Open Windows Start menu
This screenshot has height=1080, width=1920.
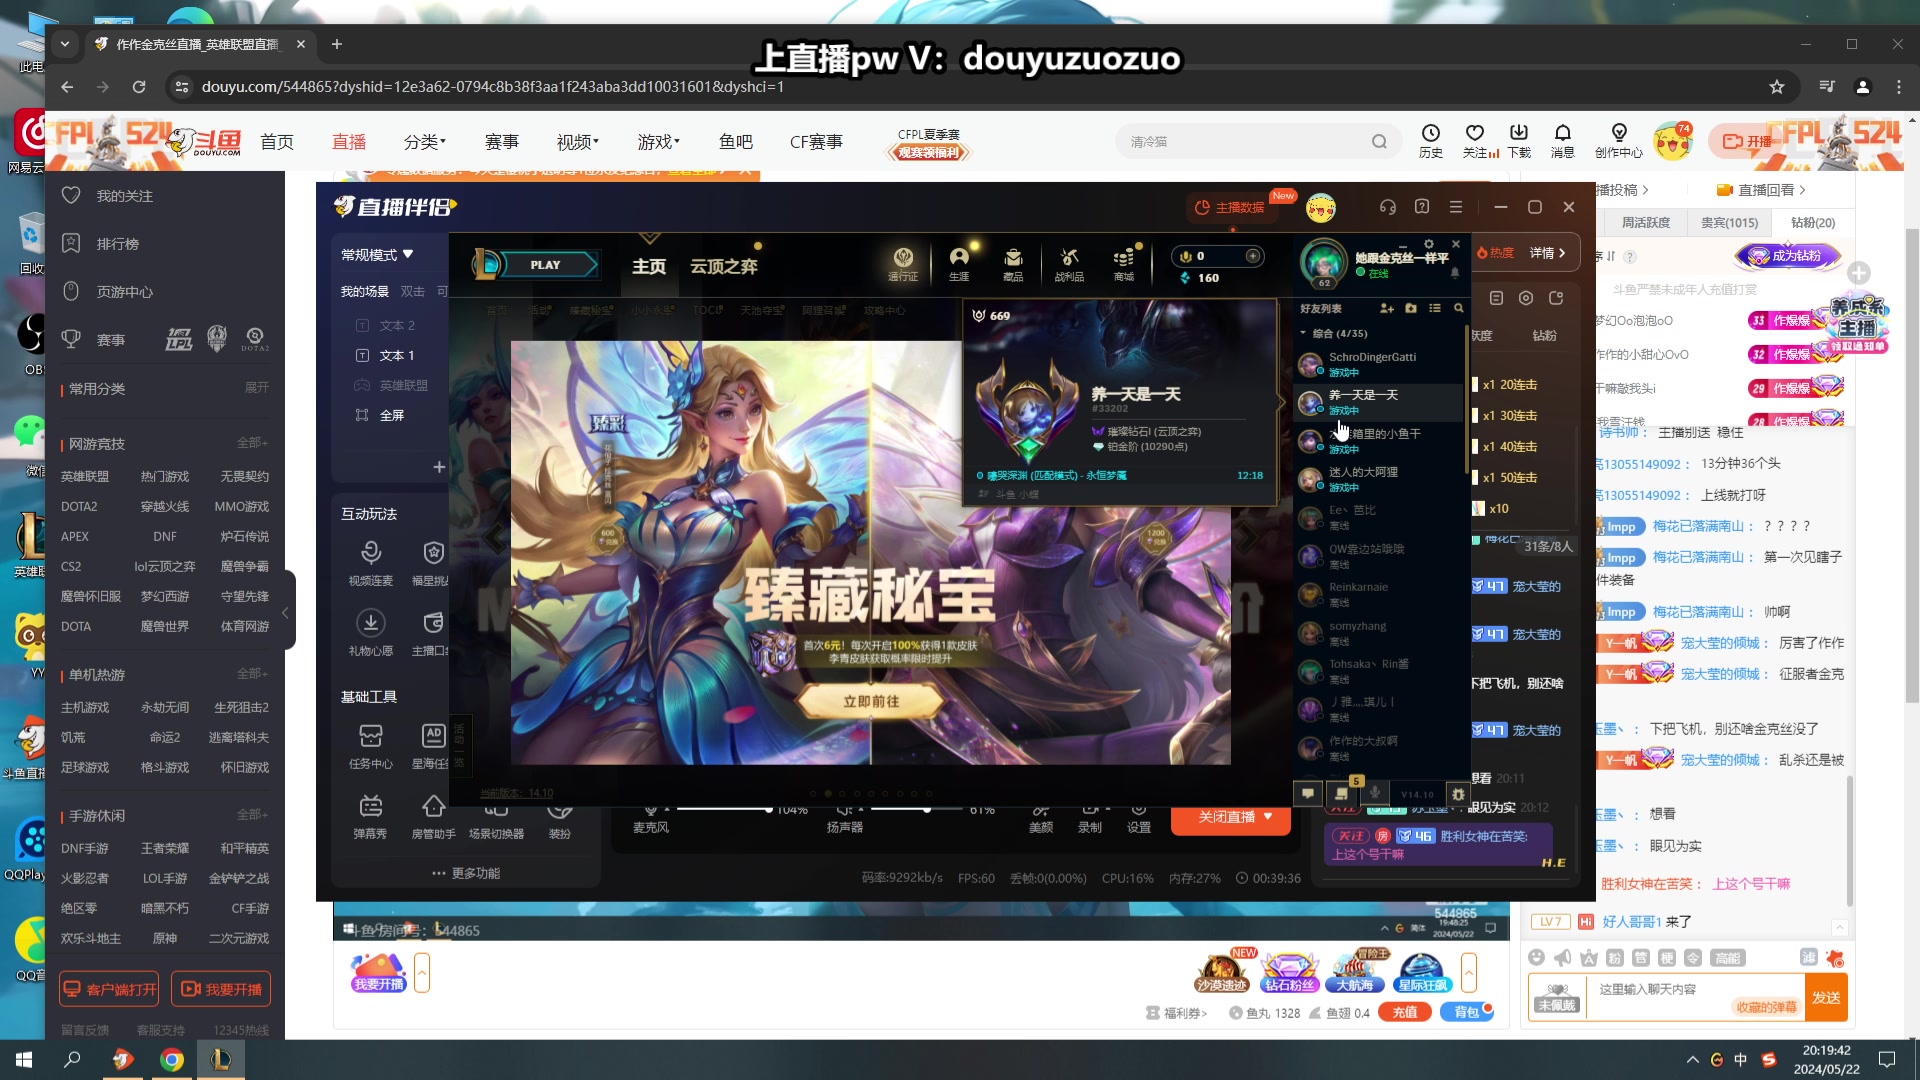24,1060
